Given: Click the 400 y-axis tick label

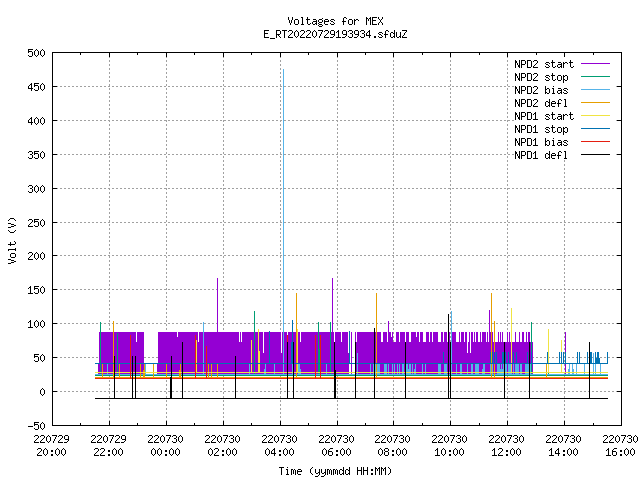Looking at the screenshot, I should point(36,121).
